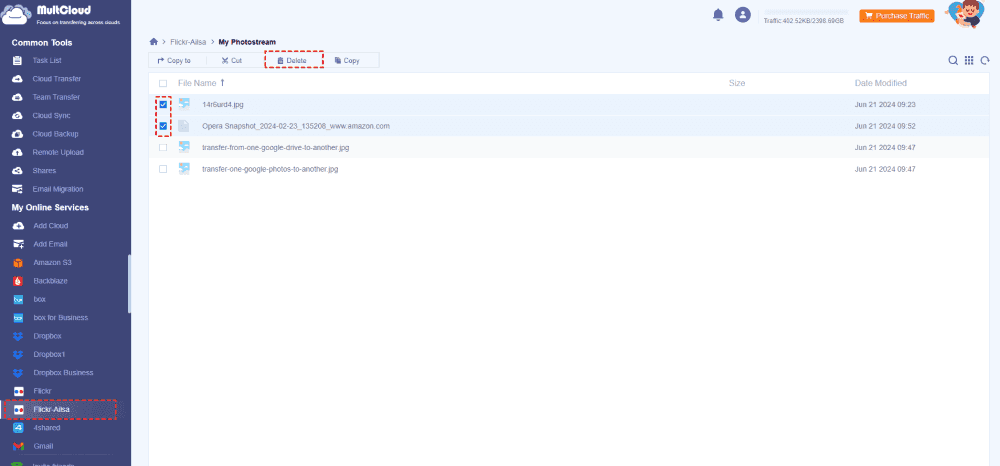Toggle the select-all checkbox in header

pos(163,84)
